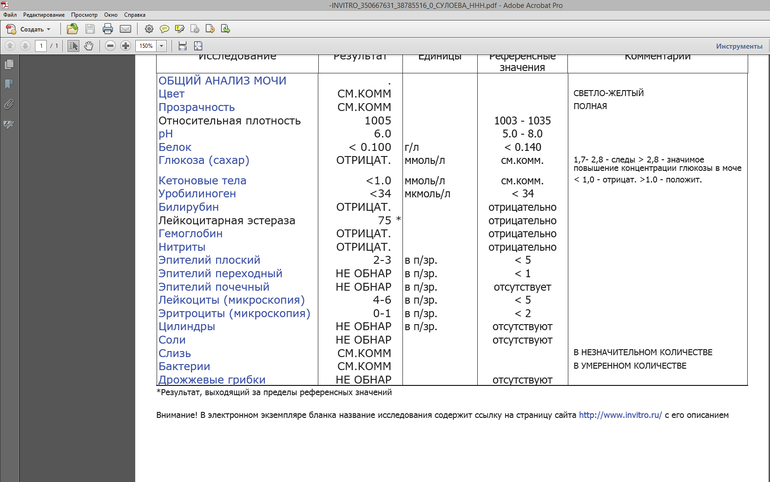Follow the Белок link
770x482 pixels.
175,147
